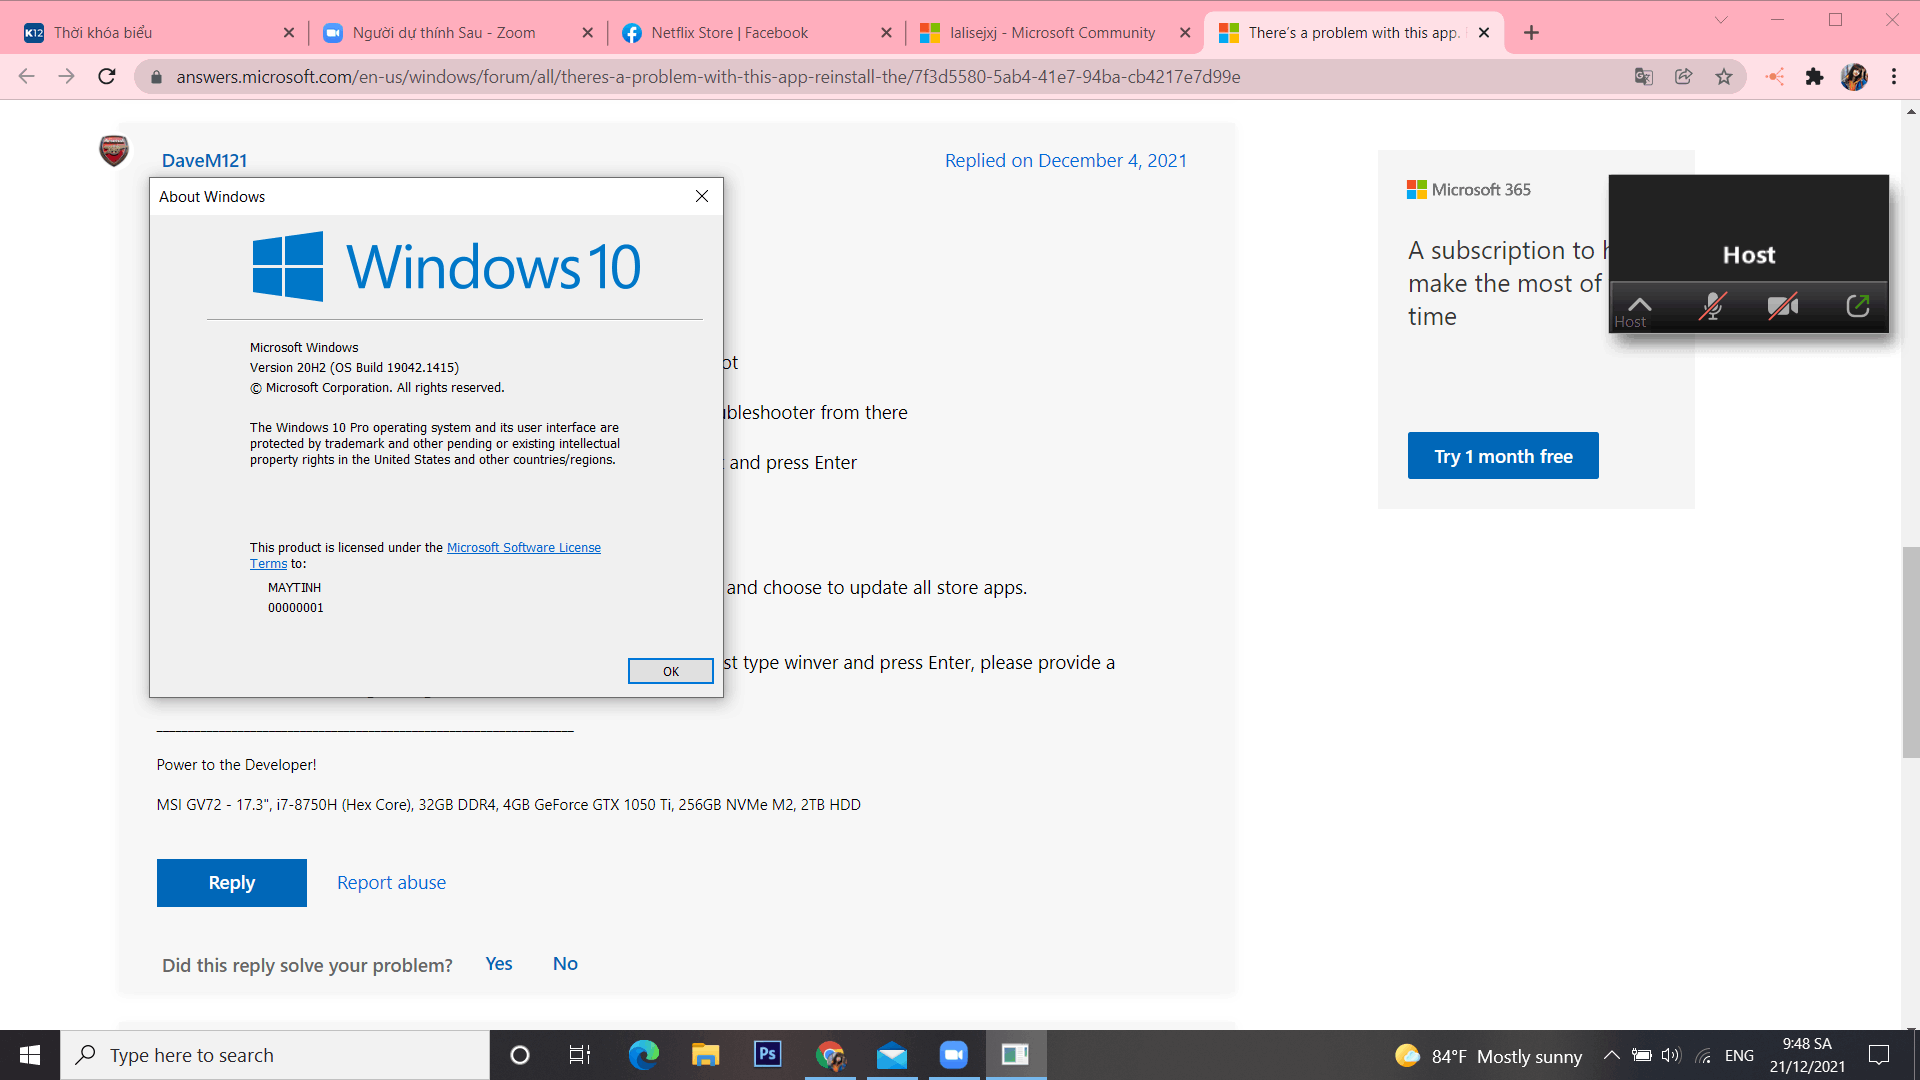The height and width of the screenshot is (1080, 1920).
Task: Switch to the Thời khóa biểu tab
Action: [x=103, y=33]
